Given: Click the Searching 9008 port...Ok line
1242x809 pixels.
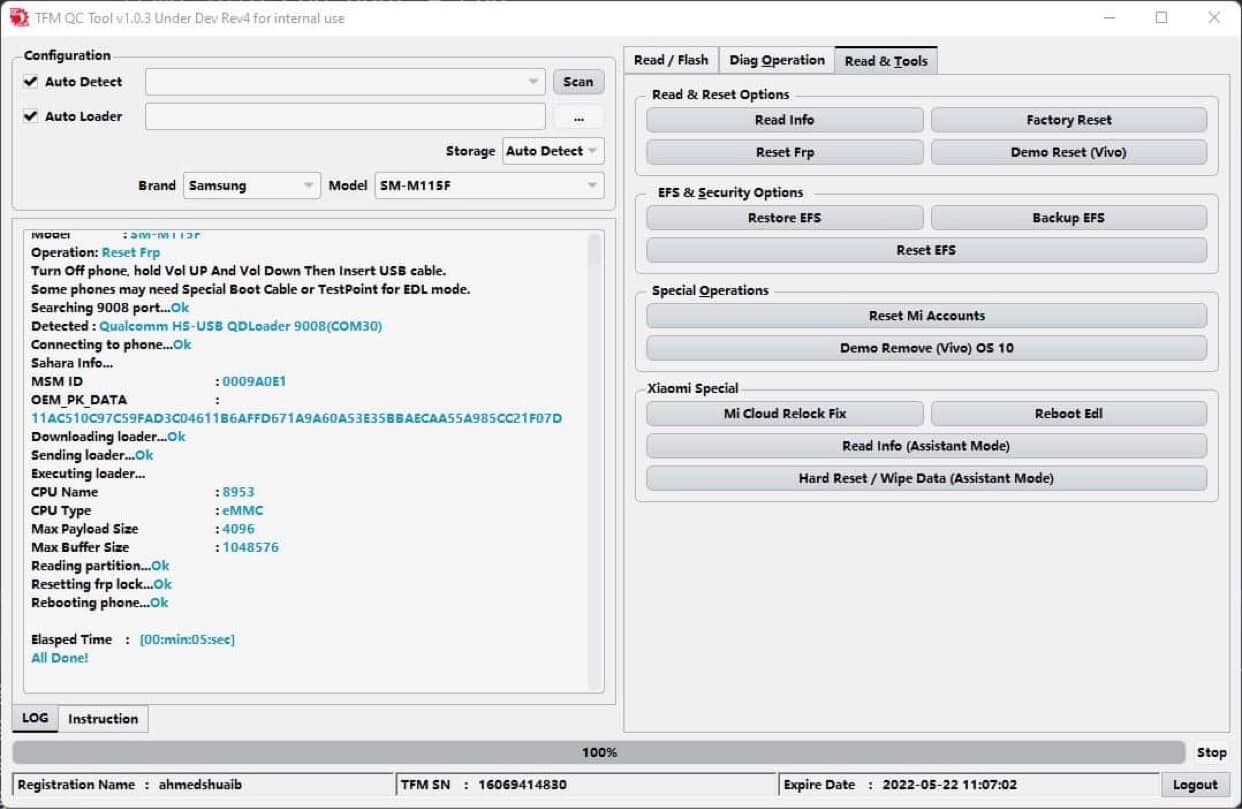Looking at the screenshot, I should pyautogui.click(x=110, y=308).
